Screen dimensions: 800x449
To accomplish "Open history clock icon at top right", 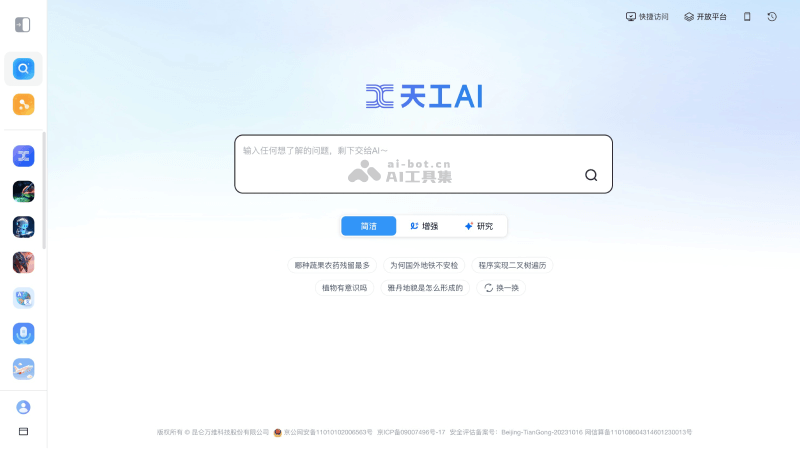I will [x=772, y=17].
